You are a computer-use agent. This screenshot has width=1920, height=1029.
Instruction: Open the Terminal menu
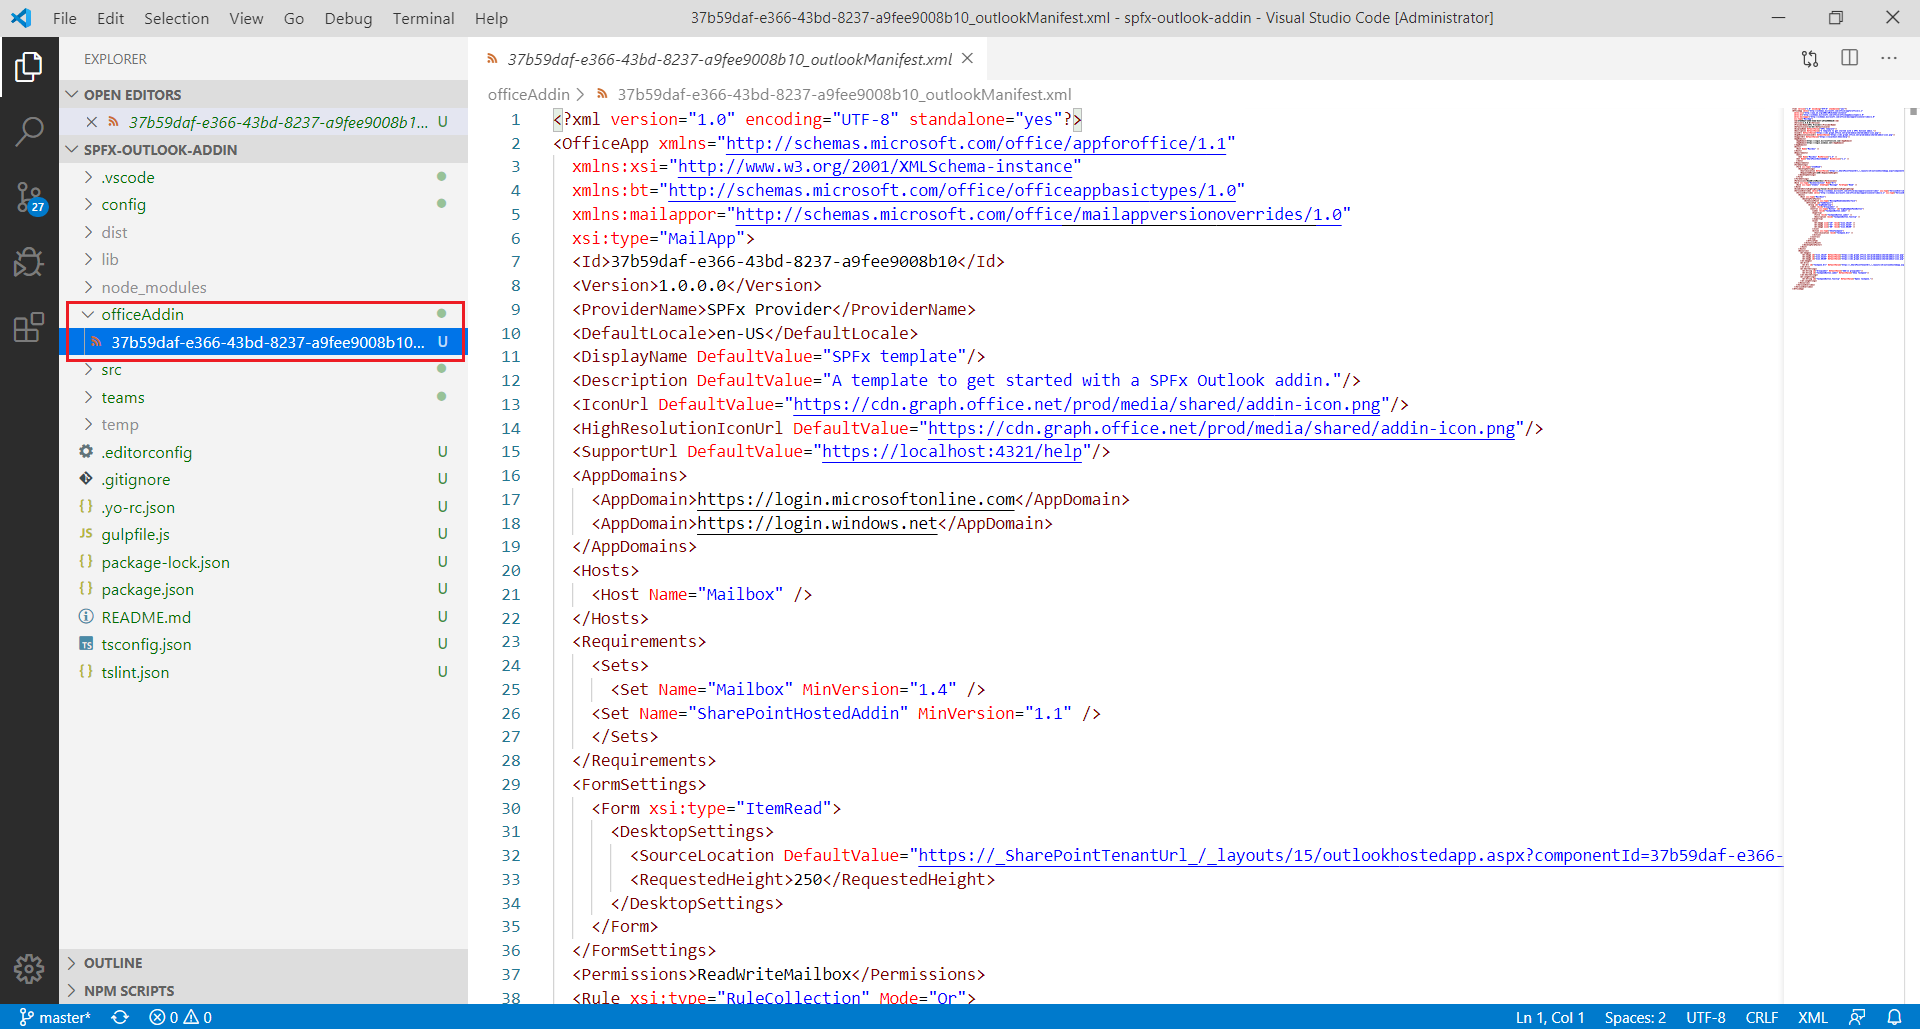(423, 18)
